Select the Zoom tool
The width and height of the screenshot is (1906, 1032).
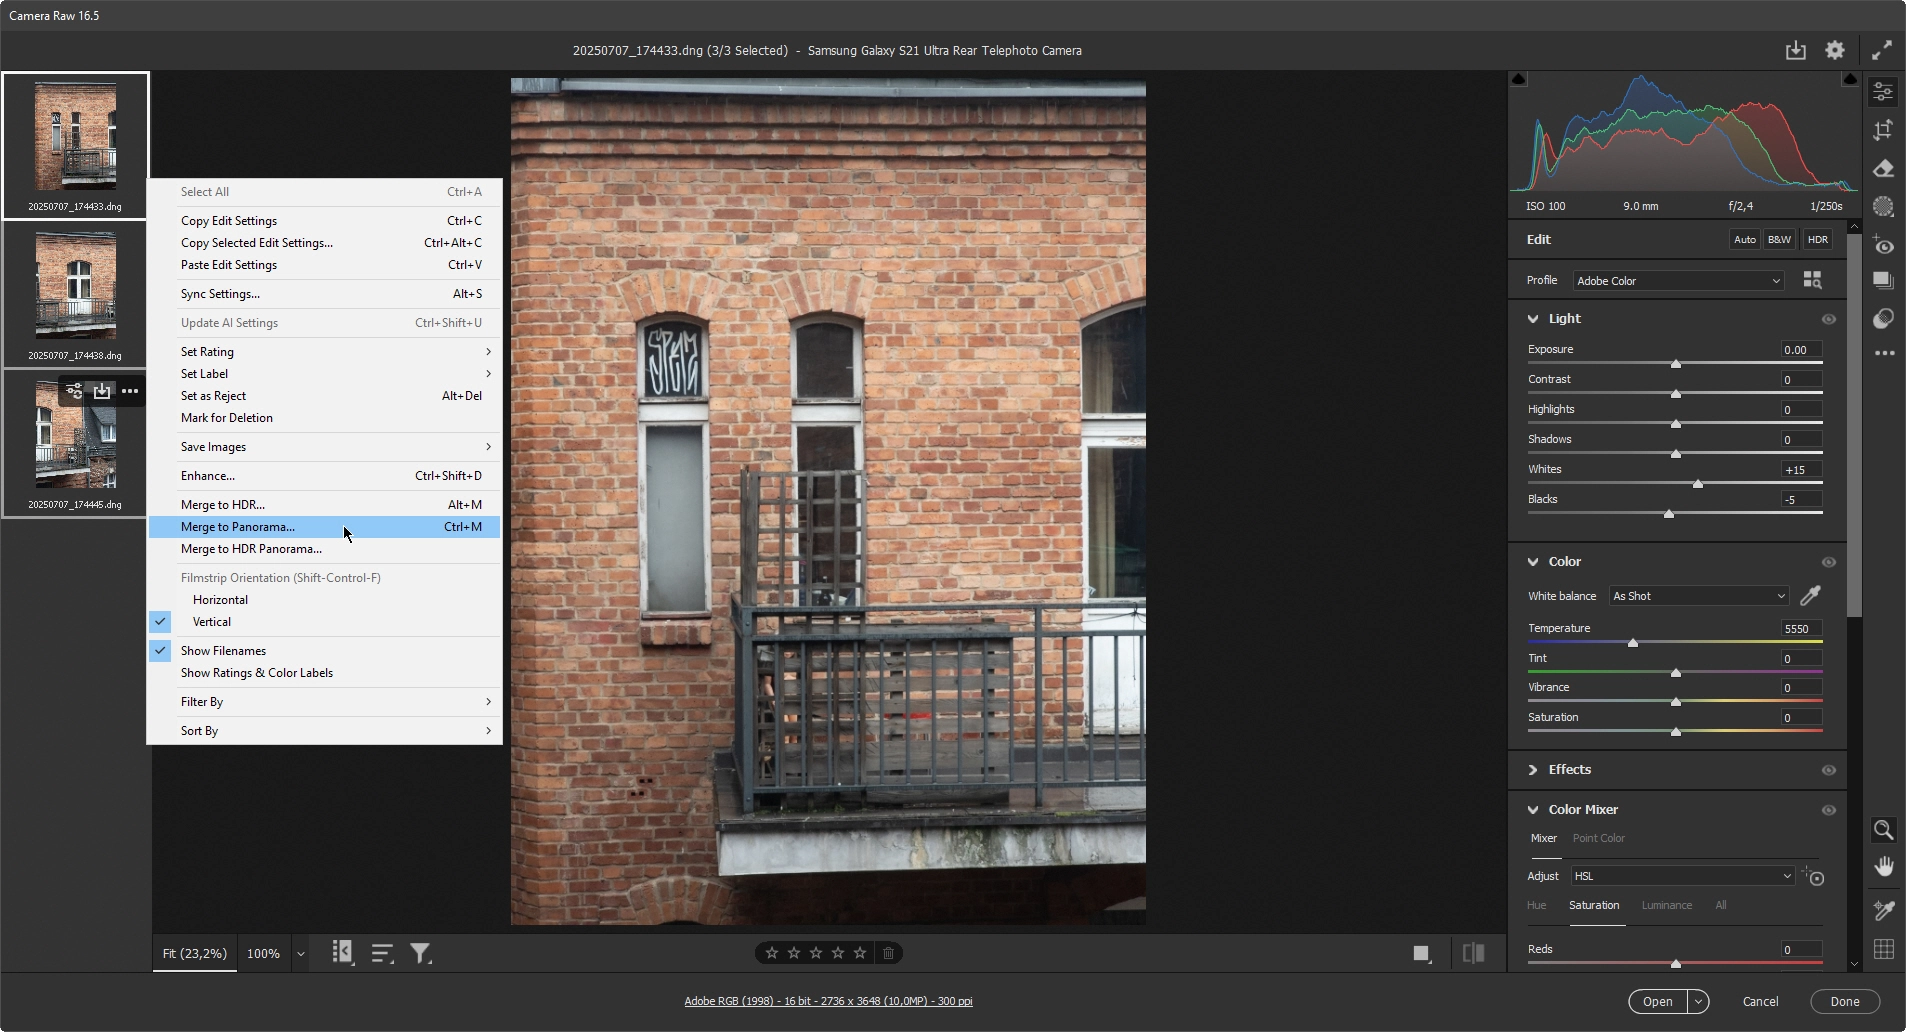point(1883,830)
